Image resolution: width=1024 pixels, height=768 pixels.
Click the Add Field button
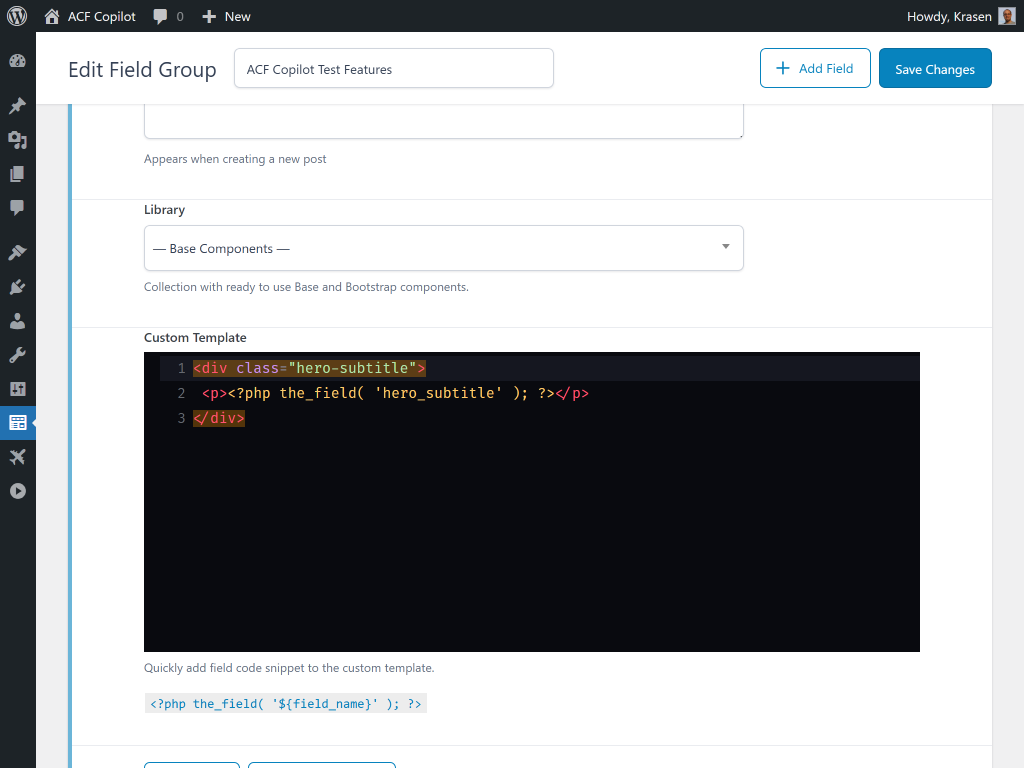click(x=814, y=69)
